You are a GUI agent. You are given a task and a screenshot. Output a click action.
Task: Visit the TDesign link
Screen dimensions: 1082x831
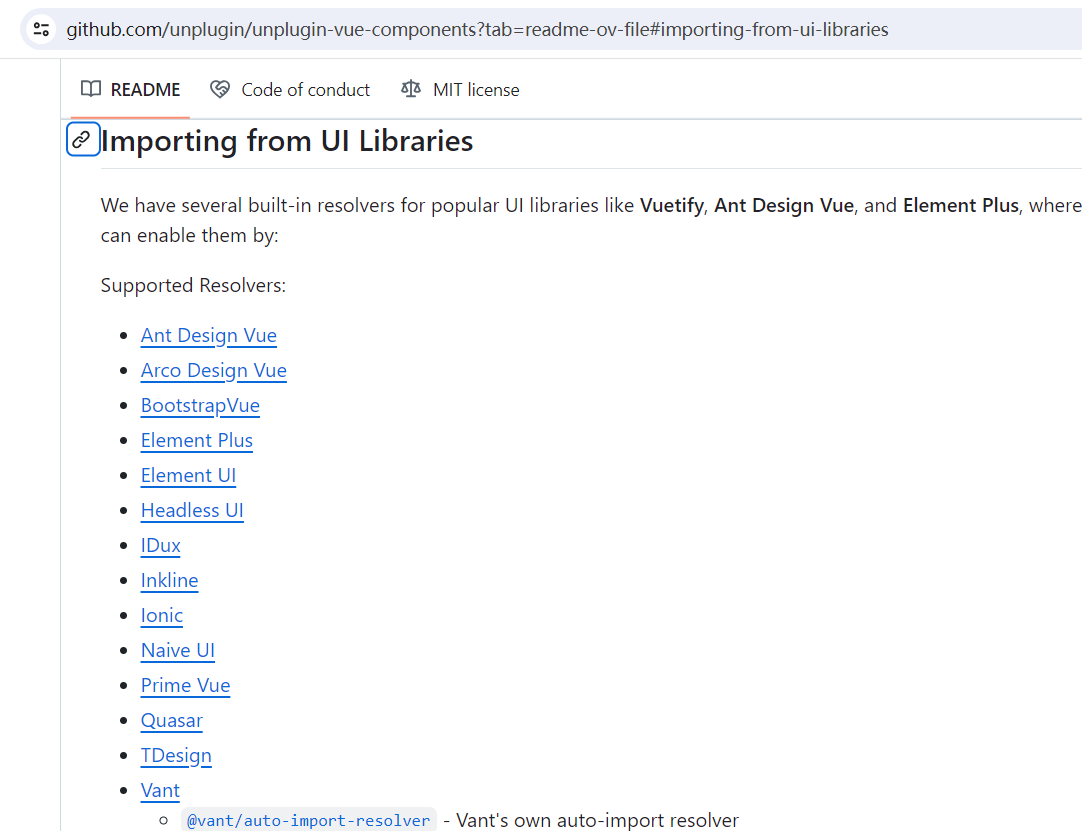pos(176,756)
